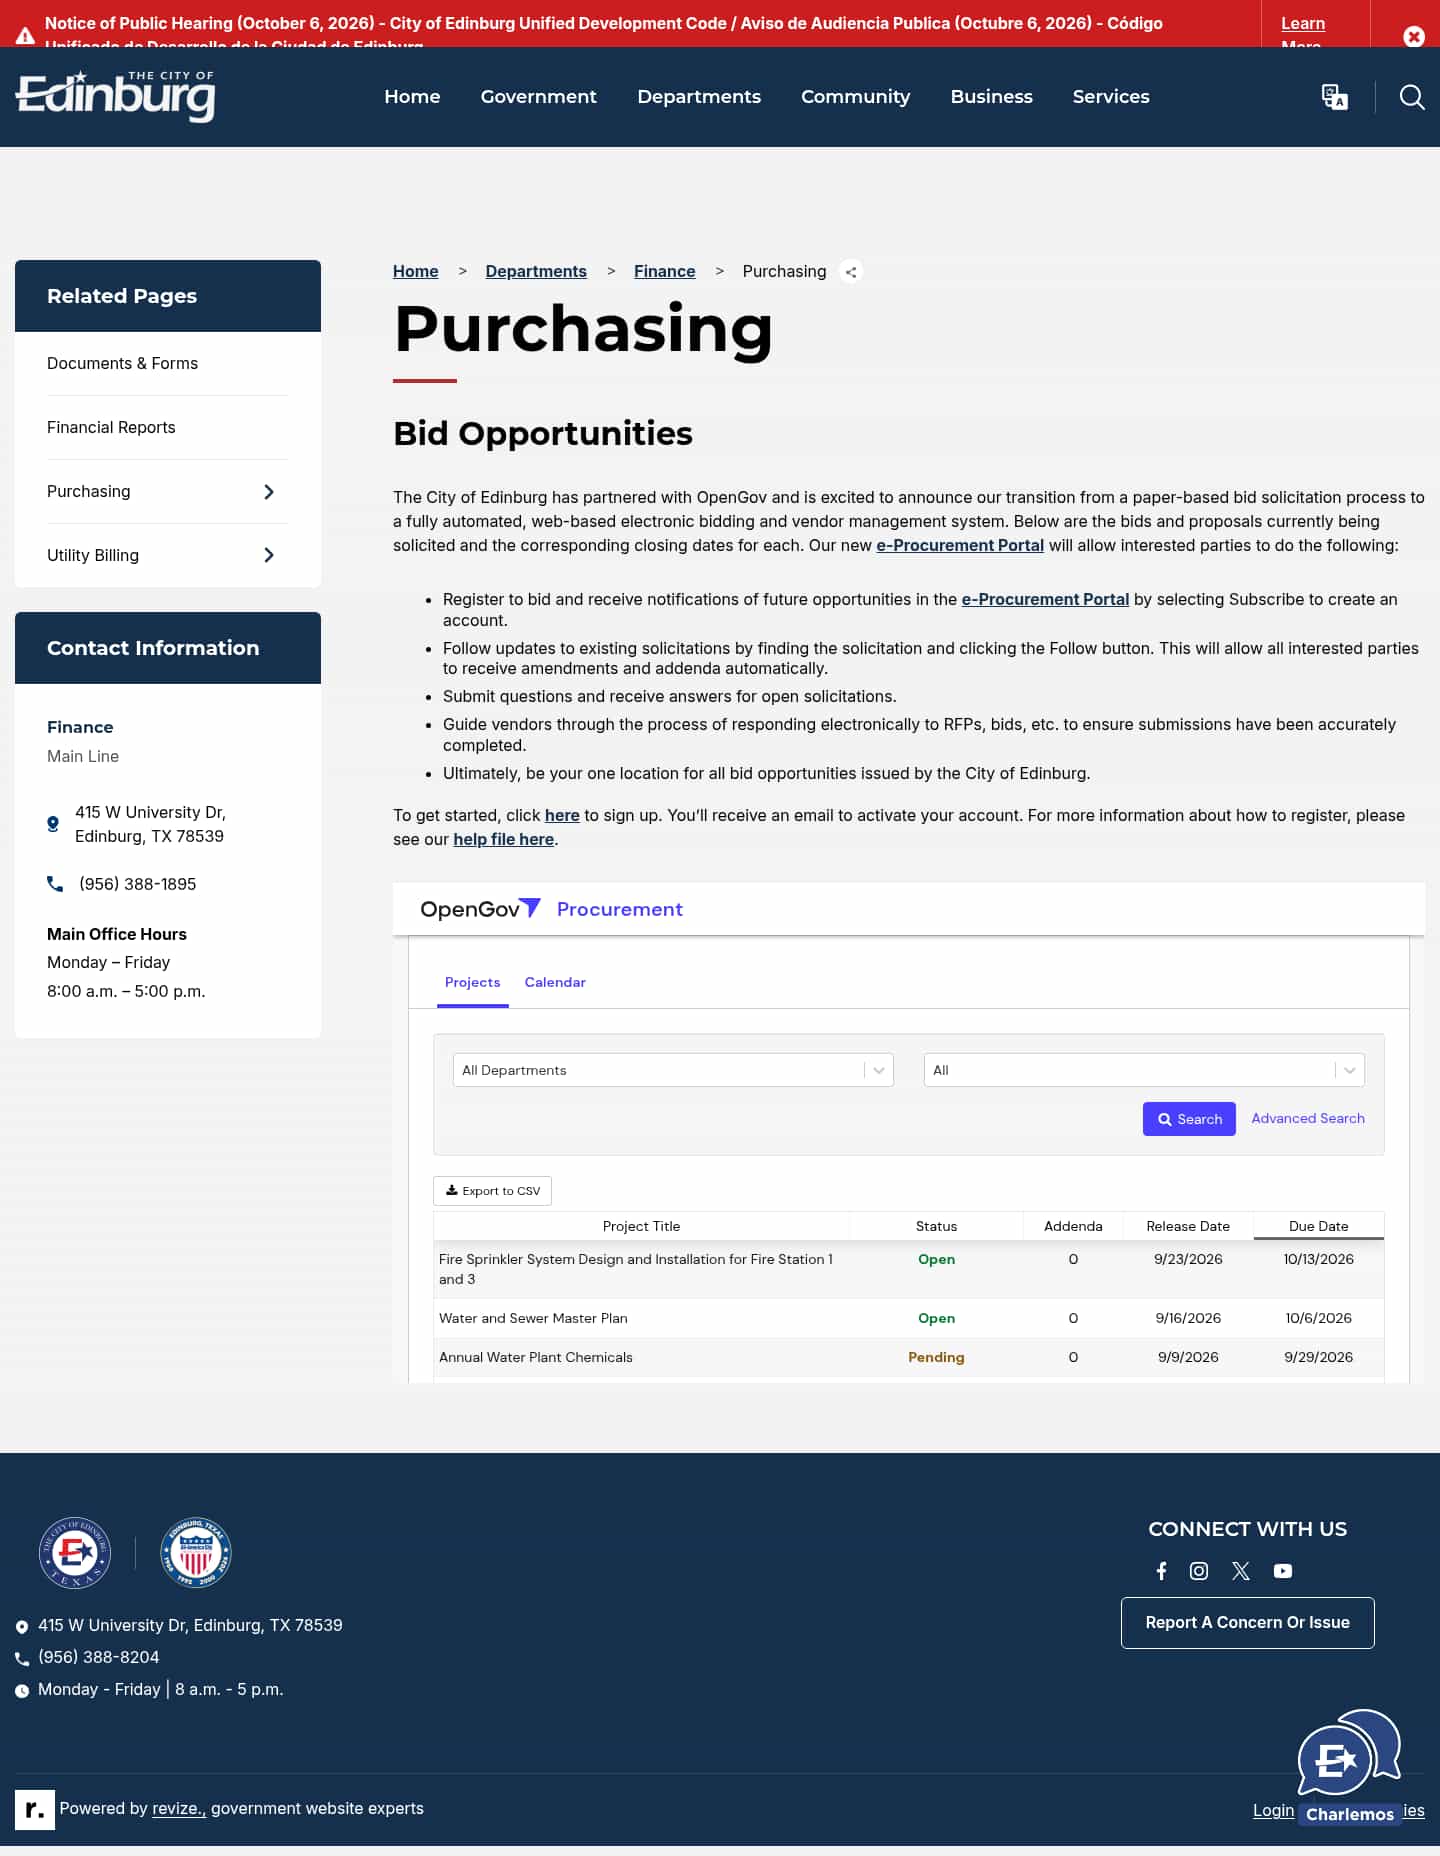Sort by the Due Date column header
This screenshot has width=1440, height=1856.
pos(1318,1227)
